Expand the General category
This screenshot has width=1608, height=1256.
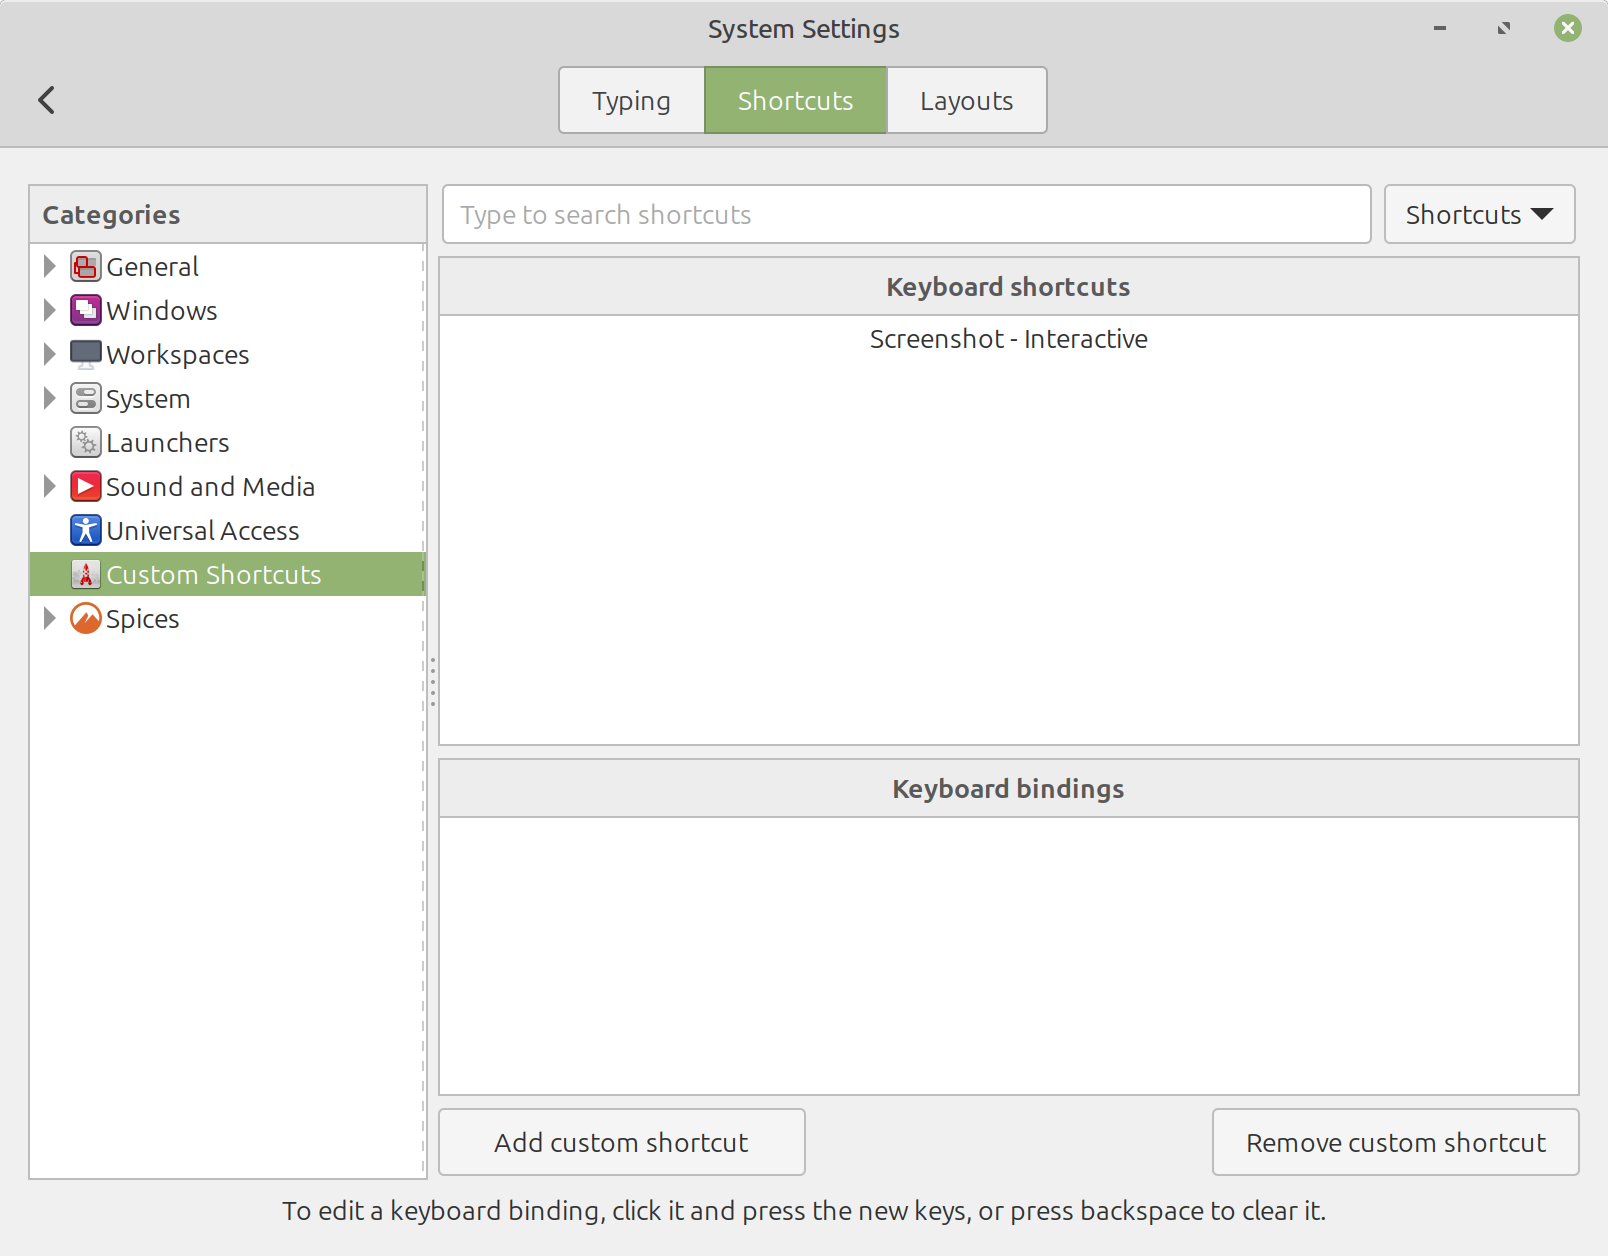click(49, 267)
